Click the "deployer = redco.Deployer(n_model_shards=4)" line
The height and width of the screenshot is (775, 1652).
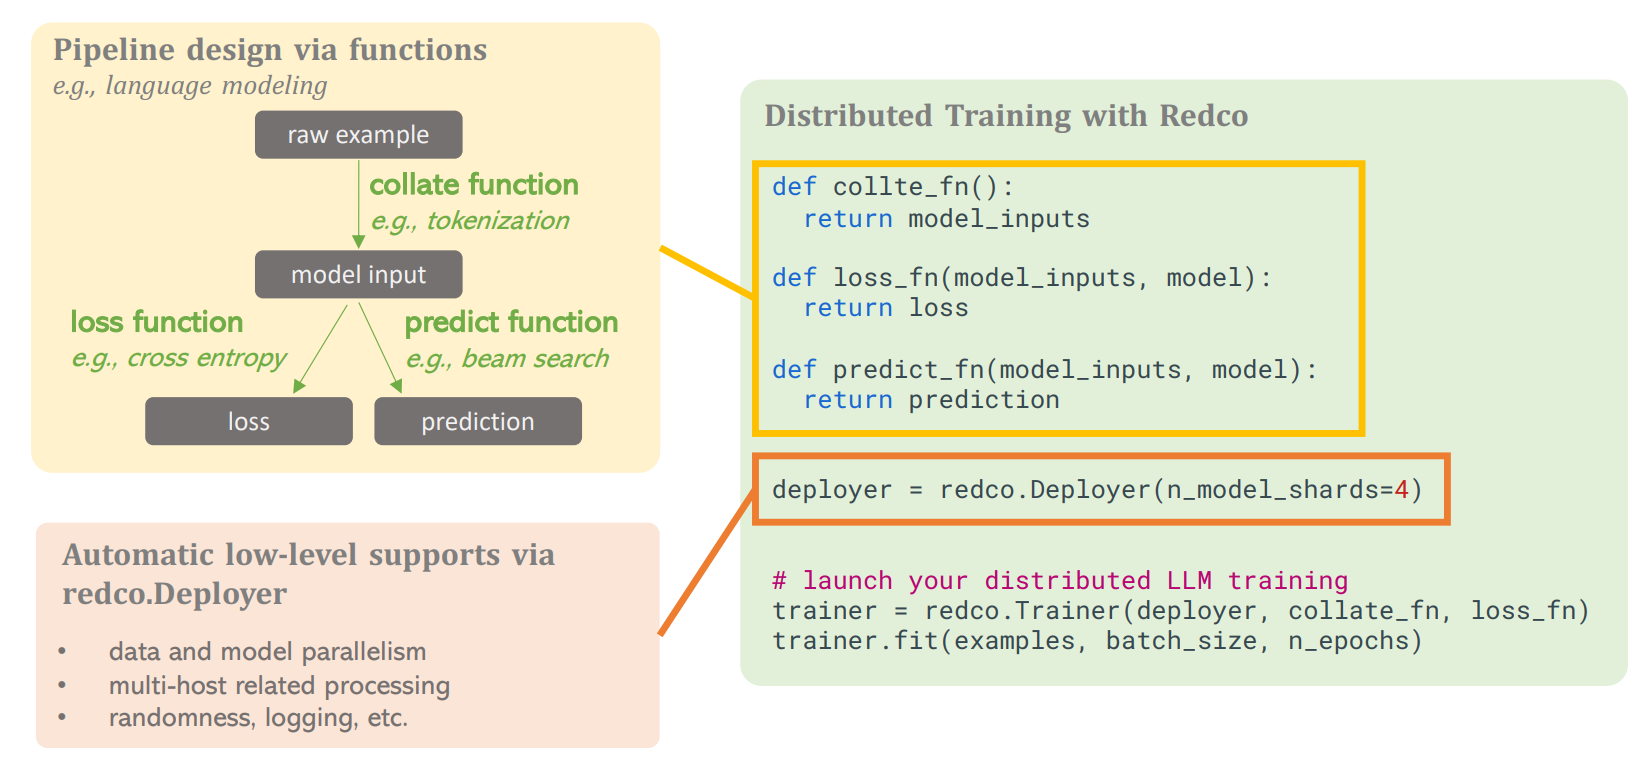1097,490
